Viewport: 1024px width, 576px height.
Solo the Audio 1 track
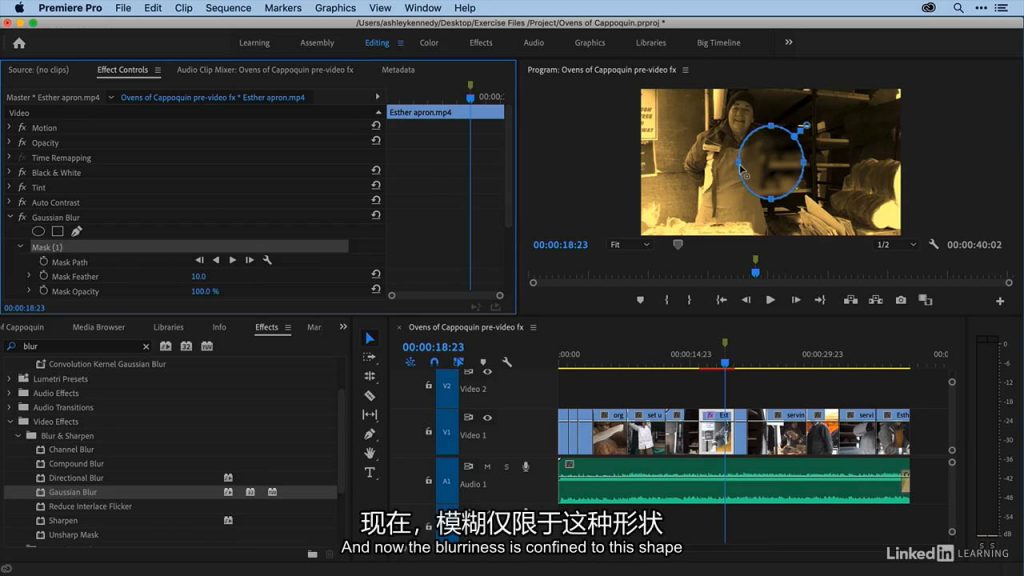[506, 467]
